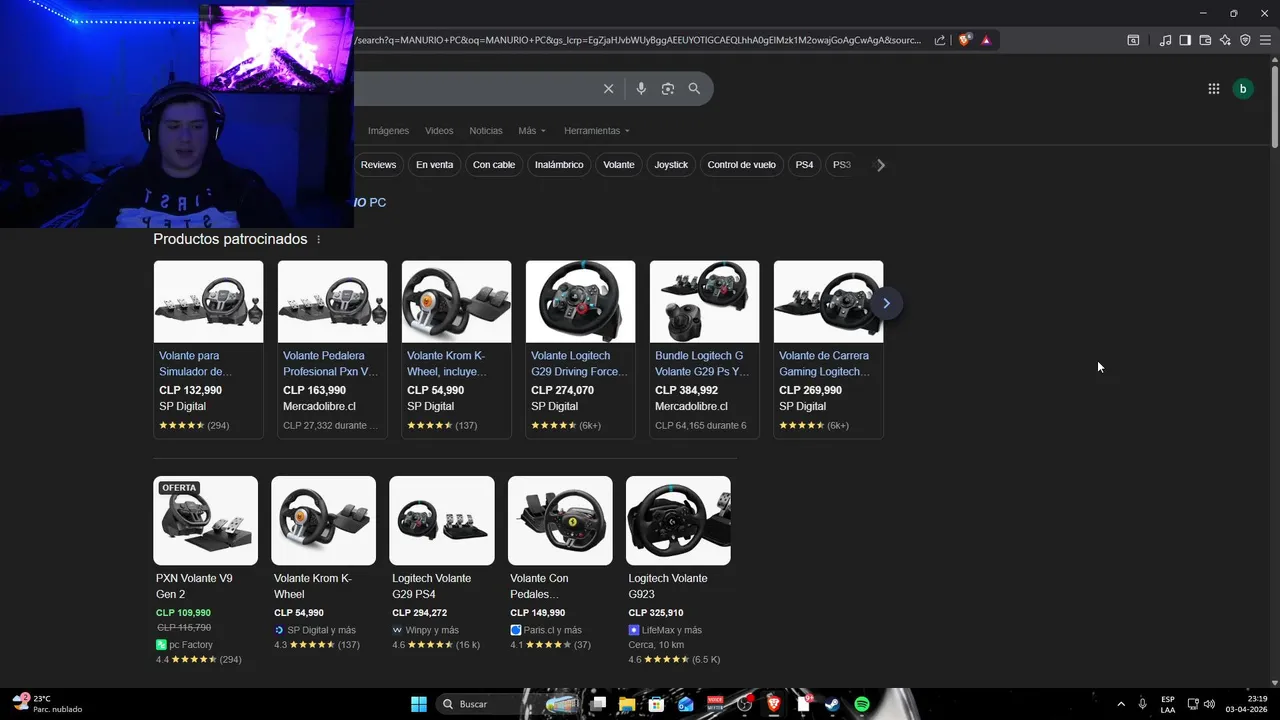The height and width of the screenshot is (720, 1280).
Task: Open 'Bundle Logitech G Volante G29' sponsored link
Action: coord(703,363)
